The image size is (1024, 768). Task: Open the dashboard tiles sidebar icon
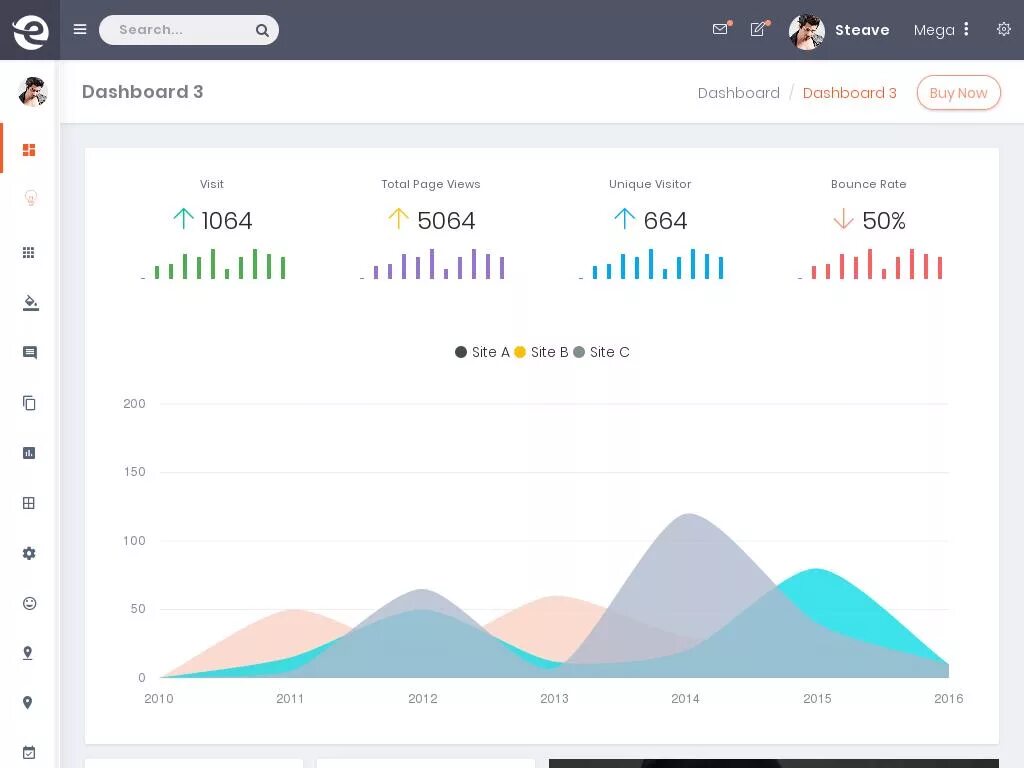(29, 150)
